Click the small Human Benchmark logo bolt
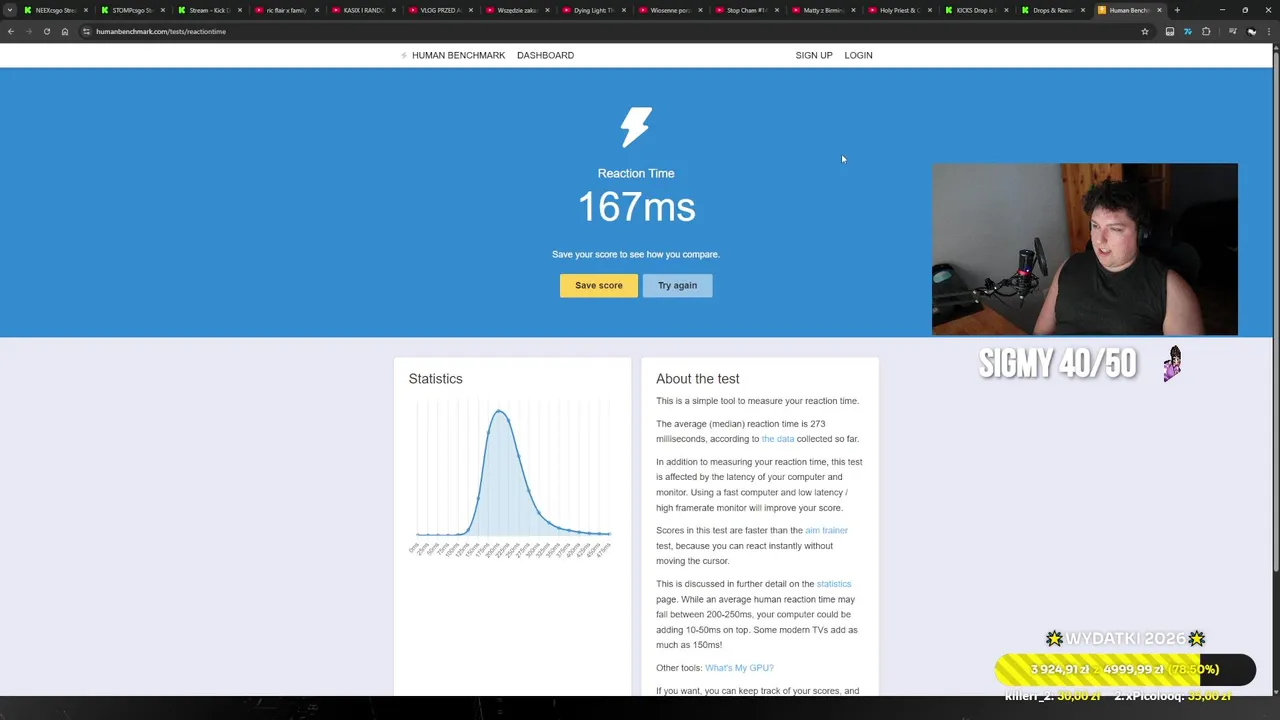The height and width of the screenshot is (720, 1280). (x=404, y=55)
